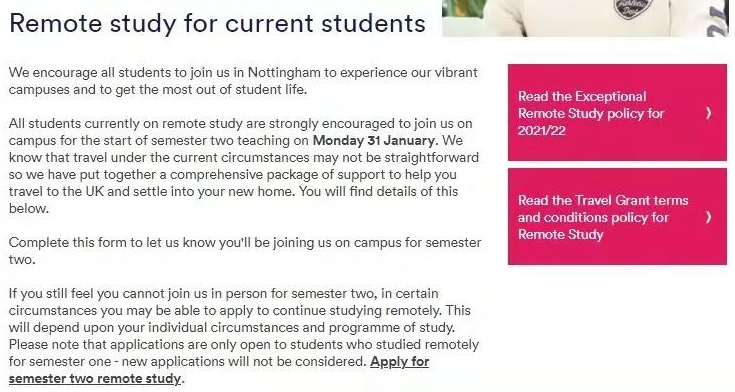
Task: Click the chevron on Travel Grant terms button
Action: point(708,217)
